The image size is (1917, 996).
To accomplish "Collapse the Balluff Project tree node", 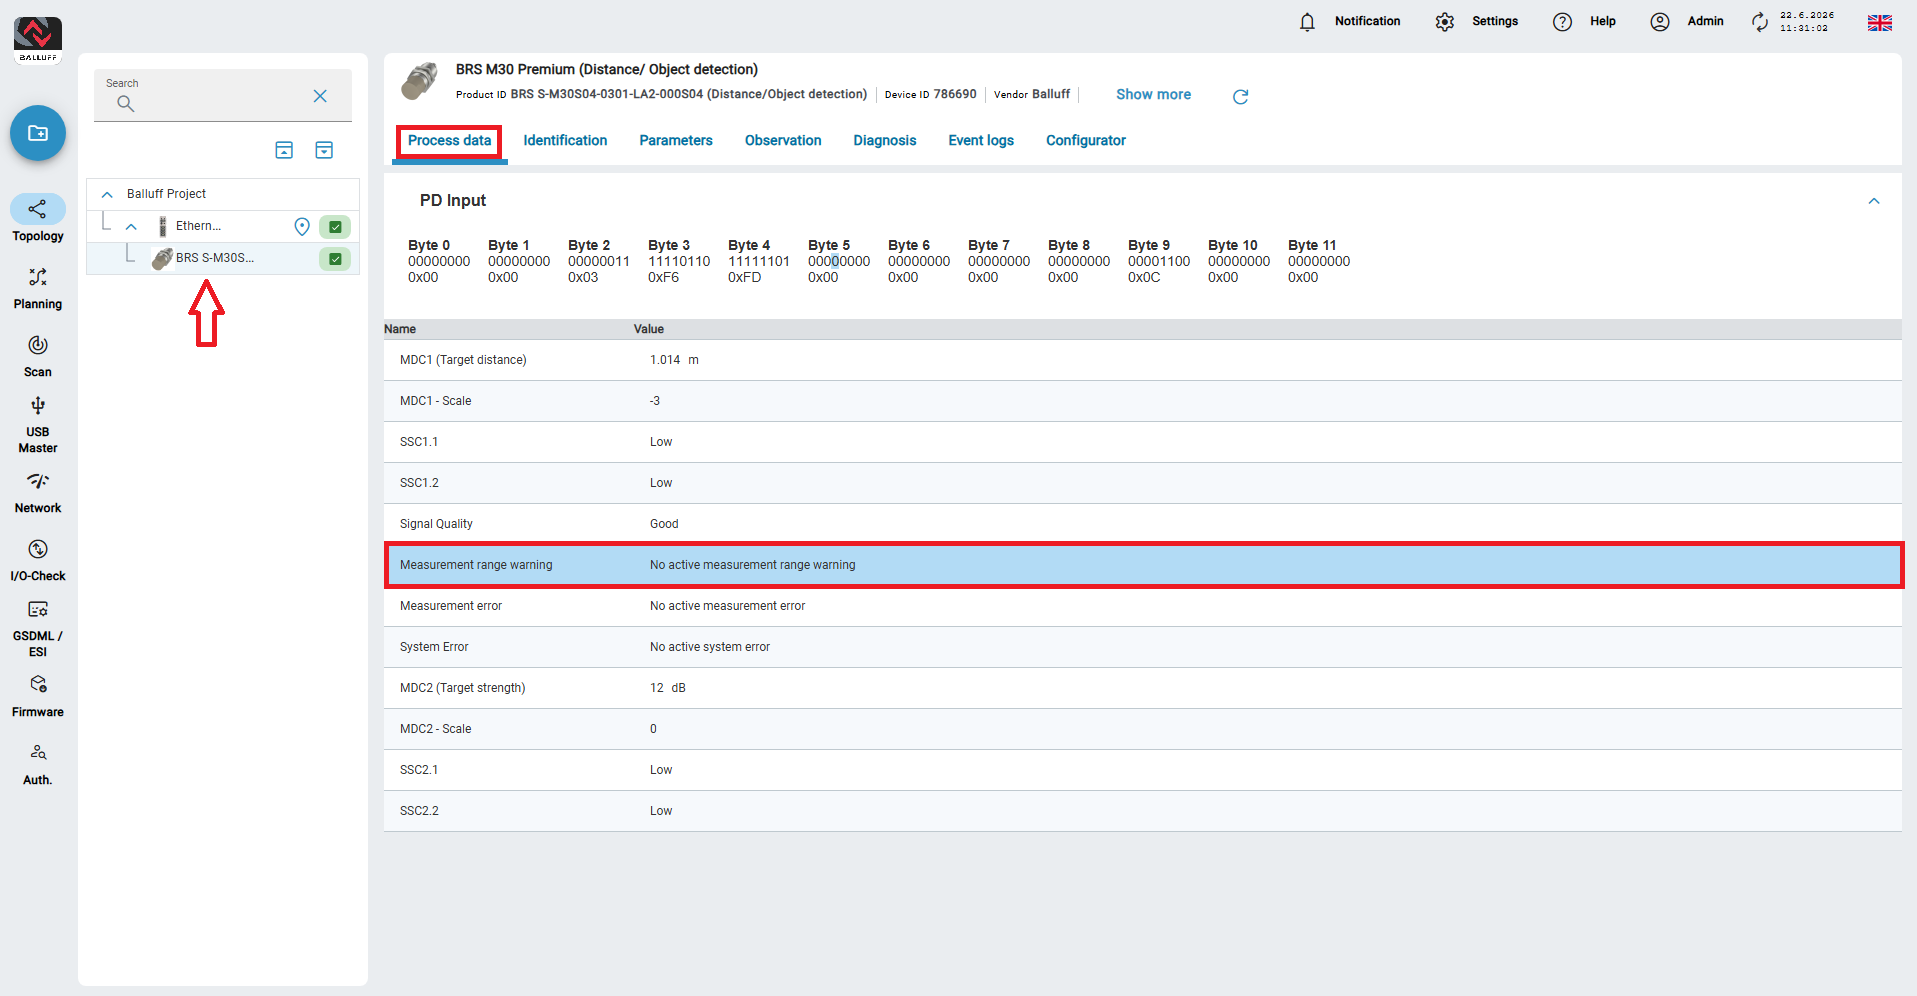I will pos(107,194).
